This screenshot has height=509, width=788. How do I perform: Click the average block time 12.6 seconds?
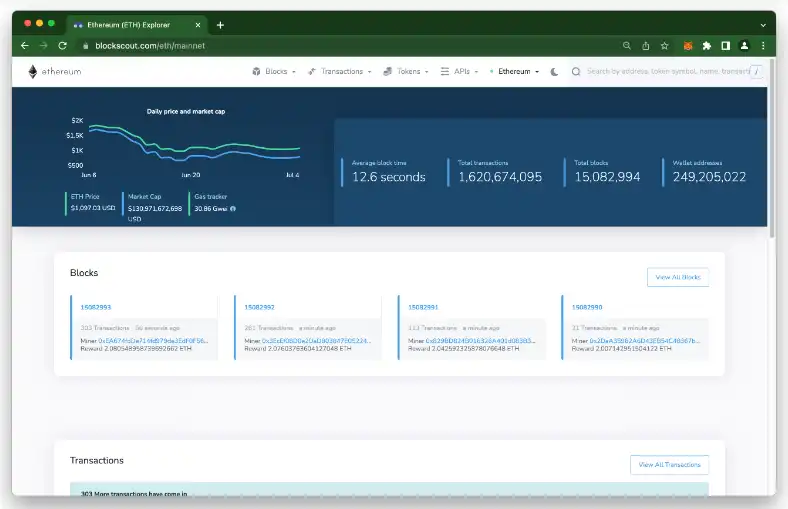coord(388,177)
